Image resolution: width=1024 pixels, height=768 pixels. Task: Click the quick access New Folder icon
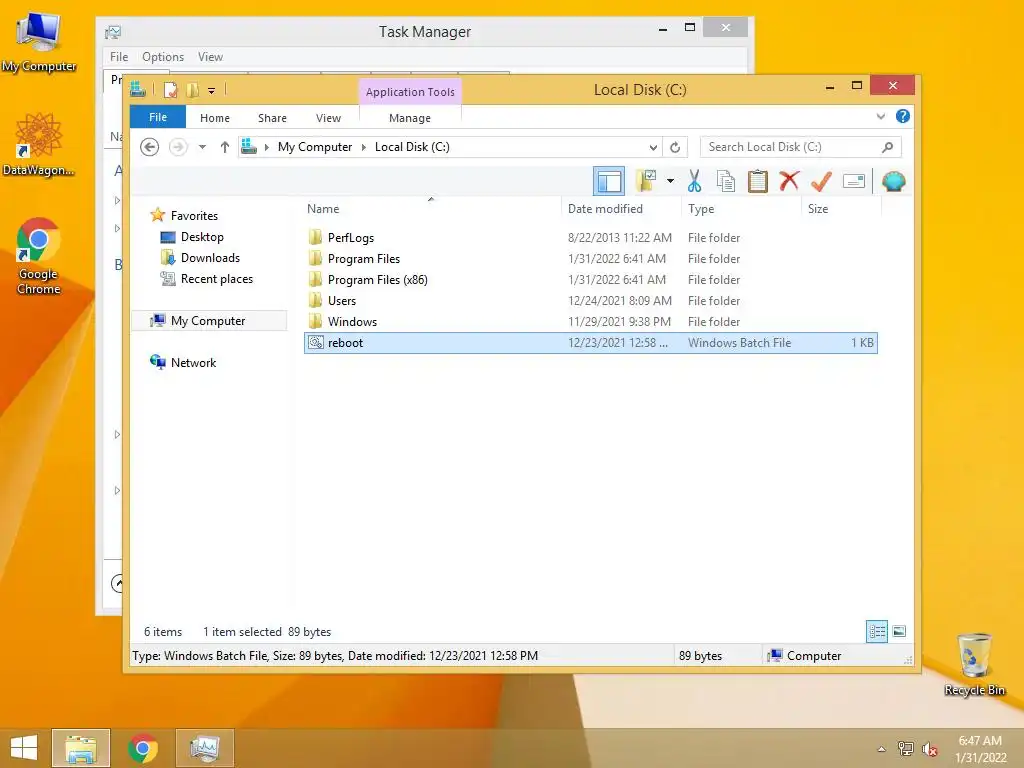pos(192,90)
